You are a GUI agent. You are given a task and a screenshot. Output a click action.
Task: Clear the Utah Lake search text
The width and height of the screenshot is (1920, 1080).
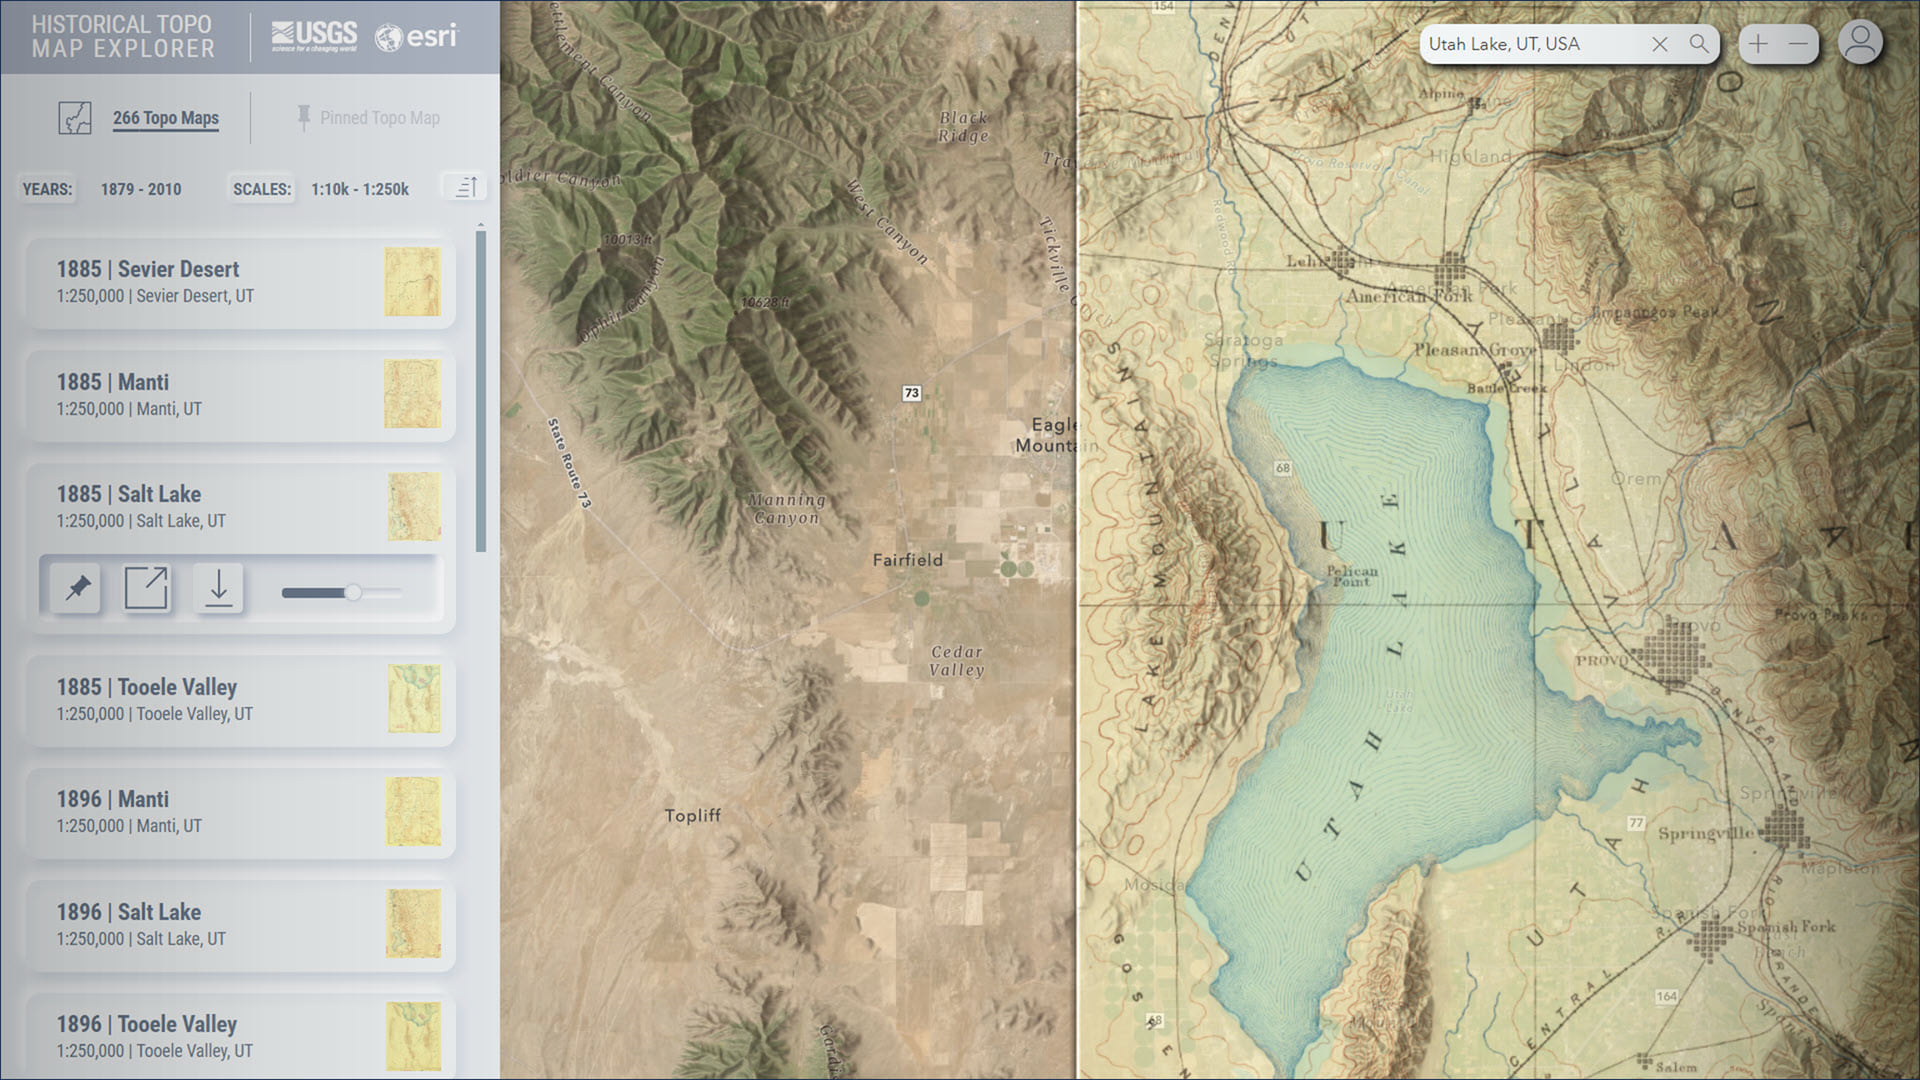pyautogui.click(x=1659, y=44)
